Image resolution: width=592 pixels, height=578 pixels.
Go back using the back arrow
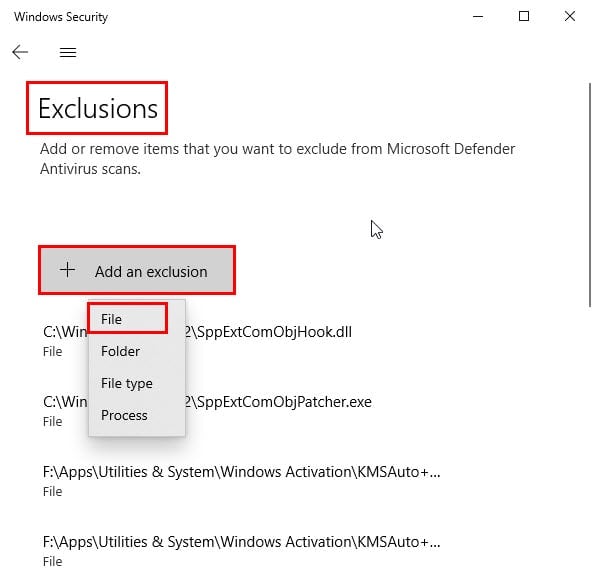(20, 52)
